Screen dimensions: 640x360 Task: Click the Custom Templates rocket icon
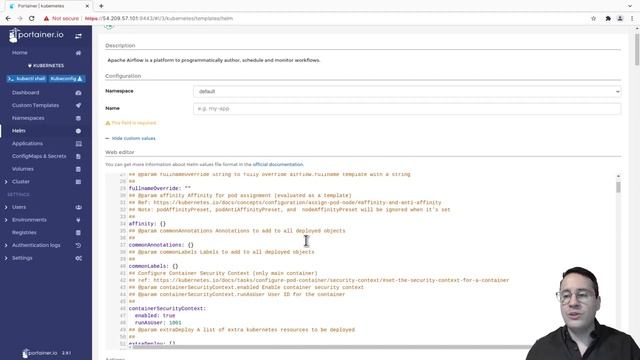point(78,105)
